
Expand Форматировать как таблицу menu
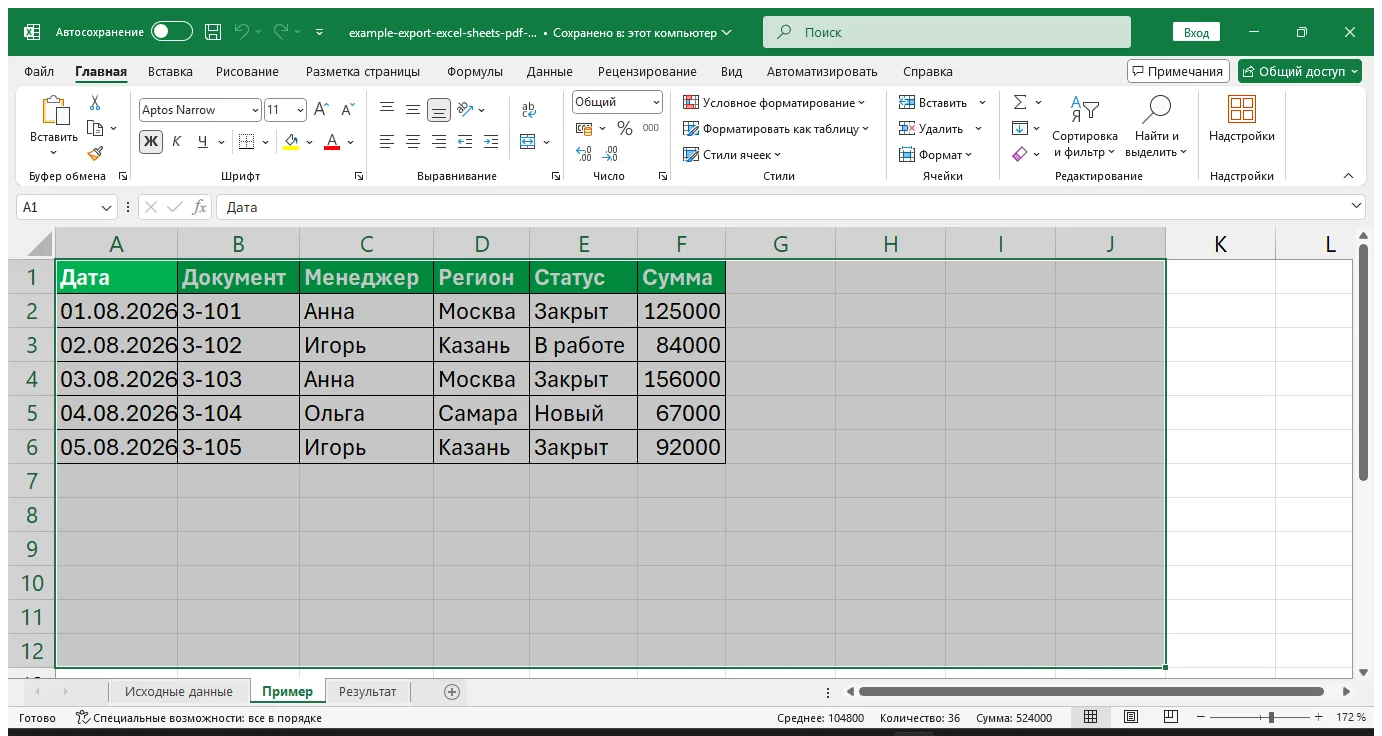coord(776,129)
